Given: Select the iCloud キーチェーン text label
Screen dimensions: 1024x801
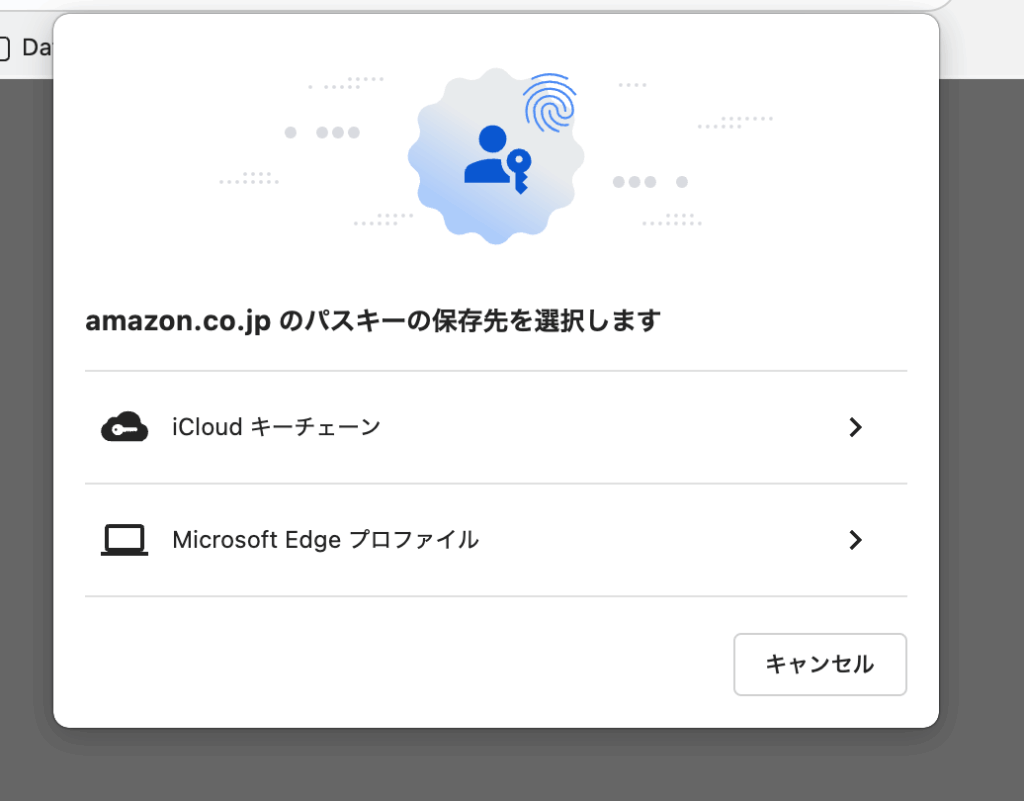Looking at the screenshot, I should tap(276, 428).
